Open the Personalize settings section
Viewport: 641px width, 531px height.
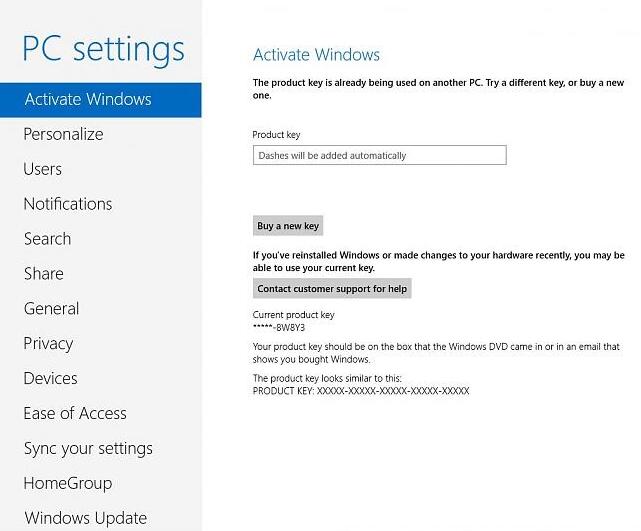pos(63,134)
